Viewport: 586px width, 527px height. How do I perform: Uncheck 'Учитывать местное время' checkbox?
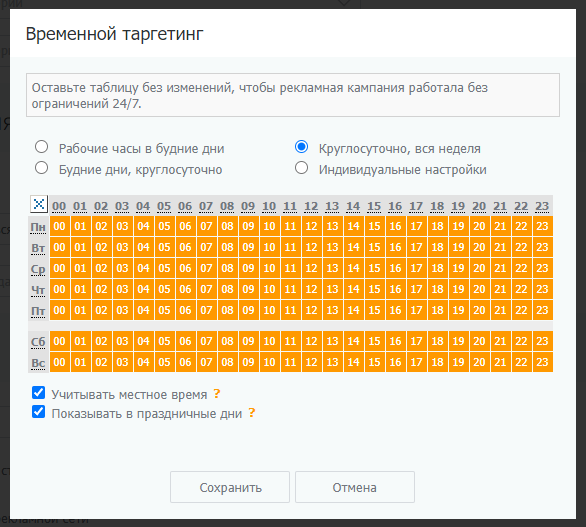point(38,393)
